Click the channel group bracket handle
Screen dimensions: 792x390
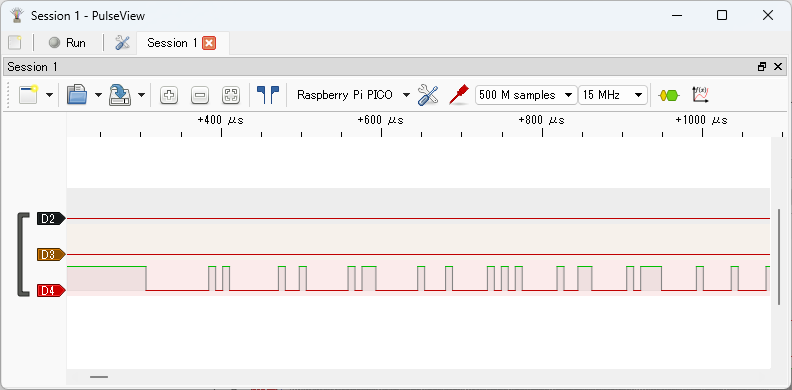point(23,255)
